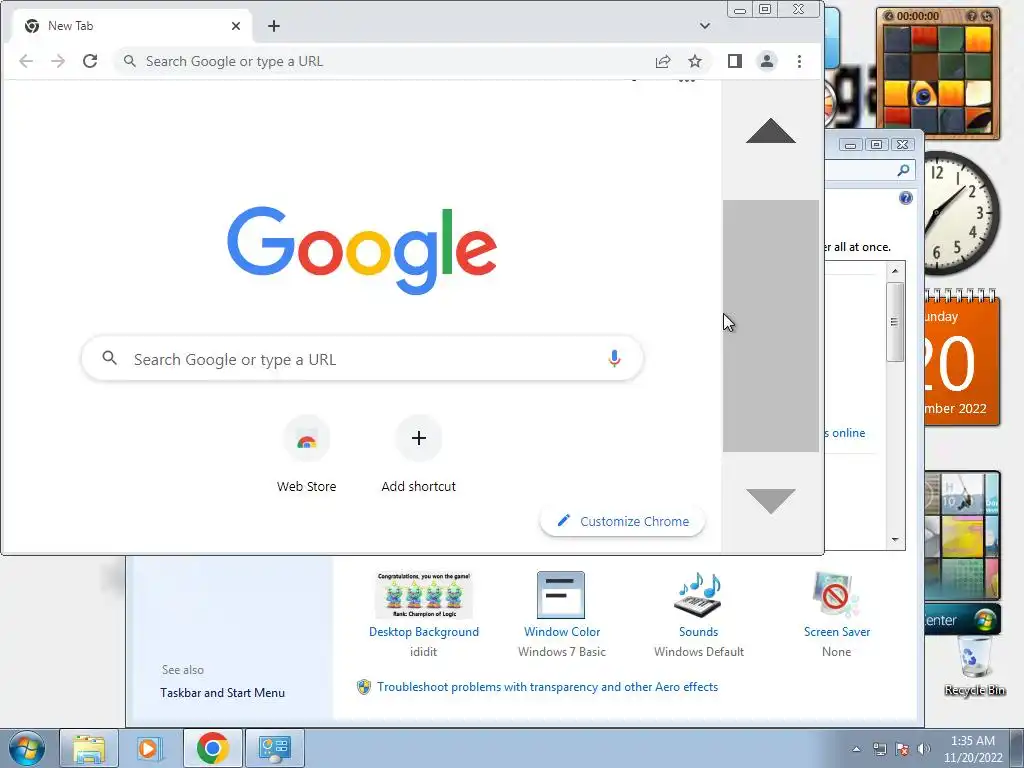Viewport: 1024px width, 768px height.
Task: Click the help question mark icon in Personalization
Action: coord(906,198)
